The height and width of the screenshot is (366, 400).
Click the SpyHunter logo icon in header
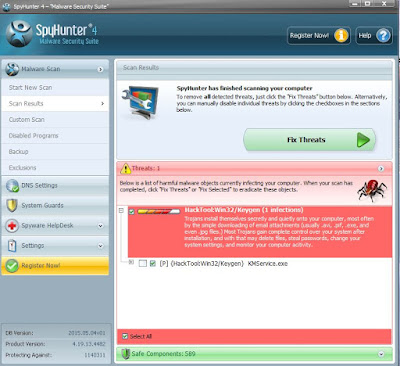19,33
